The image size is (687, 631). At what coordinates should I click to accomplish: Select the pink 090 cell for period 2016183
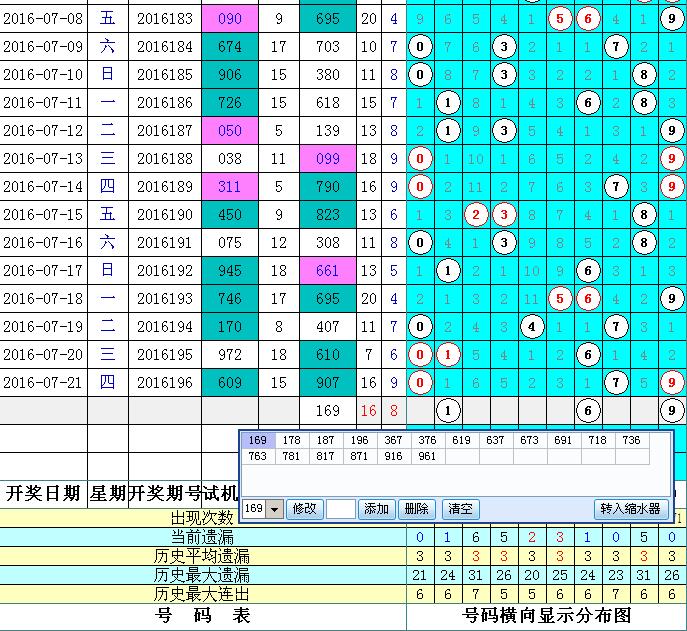tap(230, 18)
